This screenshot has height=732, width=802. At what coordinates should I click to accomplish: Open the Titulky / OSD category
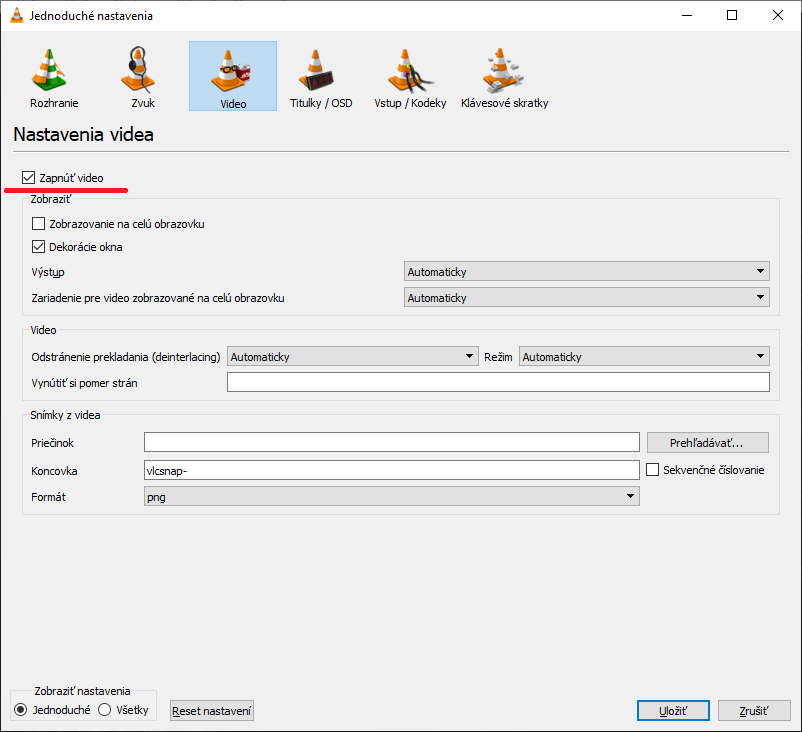click(321, 76)
